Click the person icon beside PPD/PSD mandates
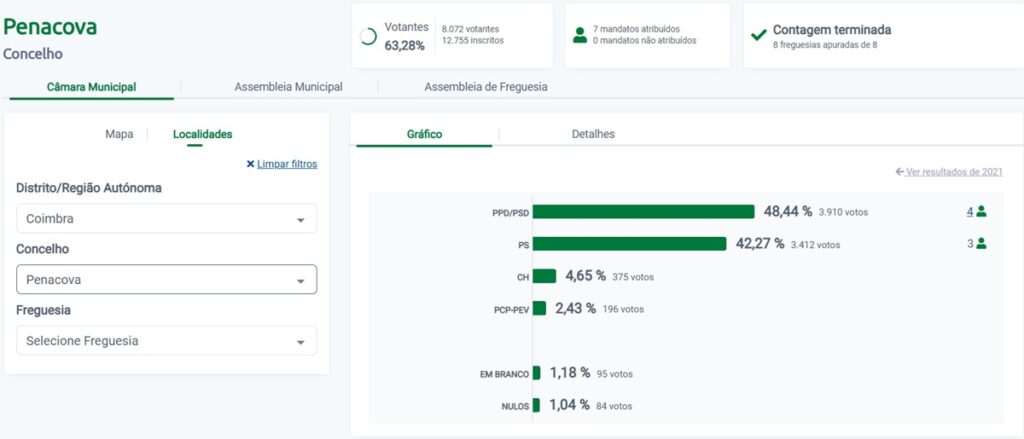 click(981, 211)
